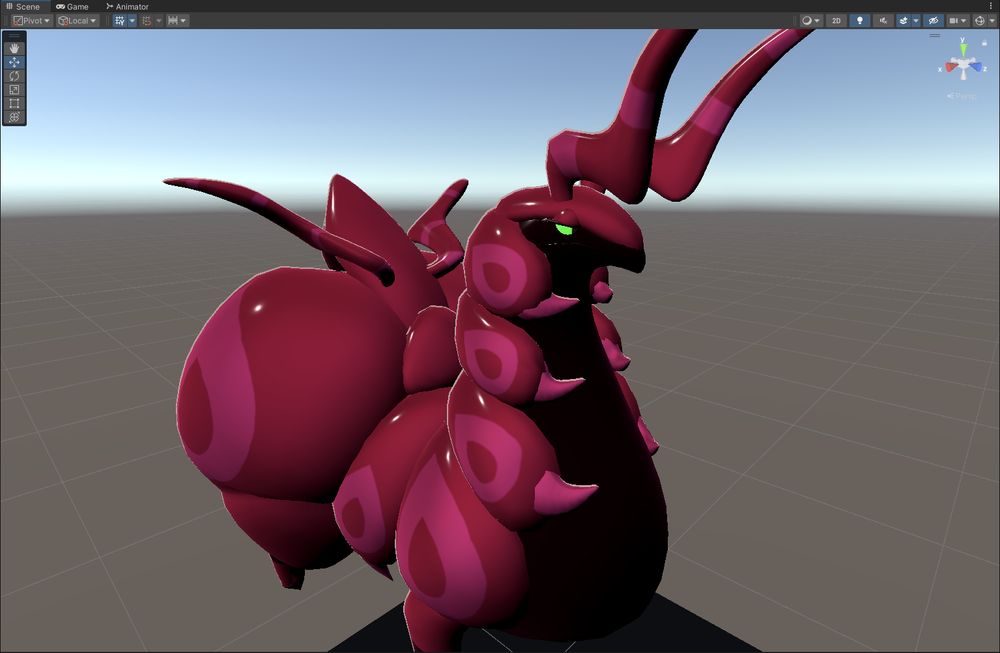Select the Hand view tool
Image resolution: width=1000 pixels, height=653 pixels.
point(14,48)
